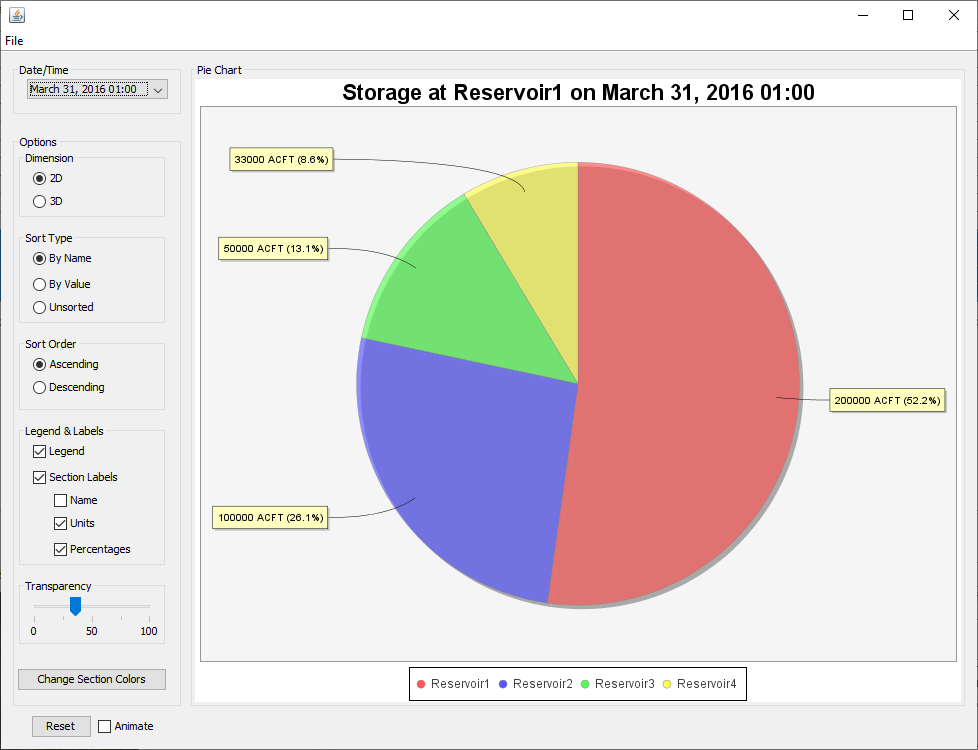Viewport: 978px width, 750px height.
Task: Click the Reset button
Action: pos(61,727)
